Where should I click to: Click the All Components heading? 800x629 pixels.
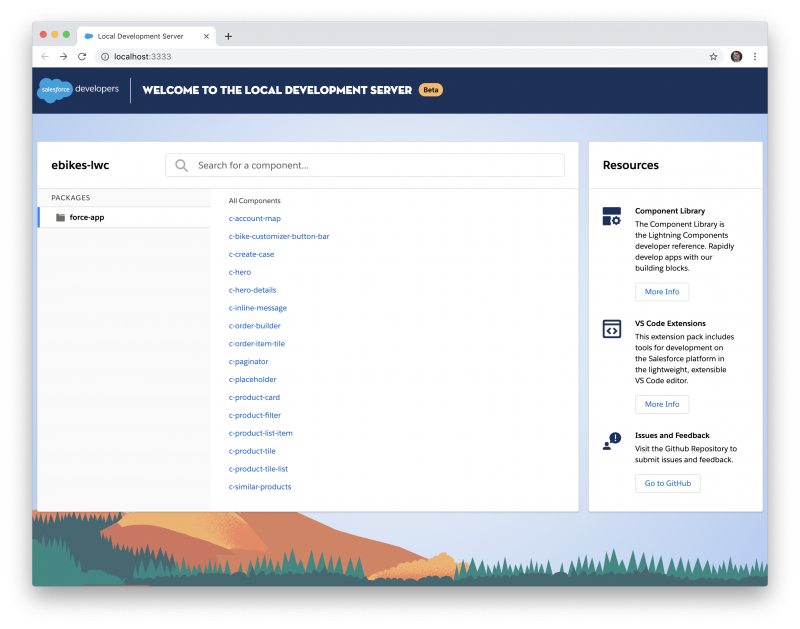tap(255, 200)
